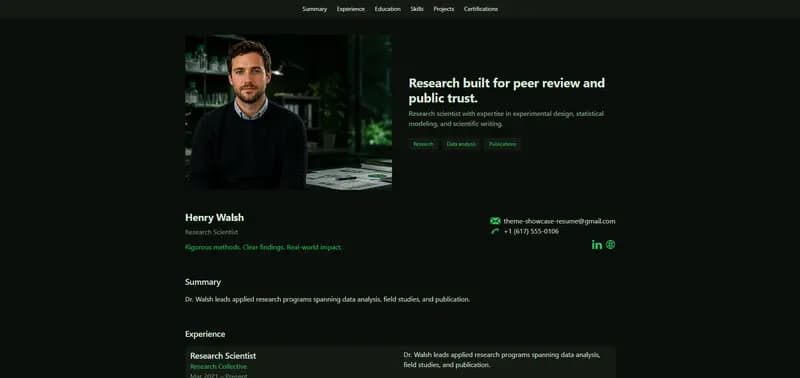Click the Summary paragraph about Dr. Walsh
Image resolution: width=800 pixels, height=378 pixels.
point(327,299)
